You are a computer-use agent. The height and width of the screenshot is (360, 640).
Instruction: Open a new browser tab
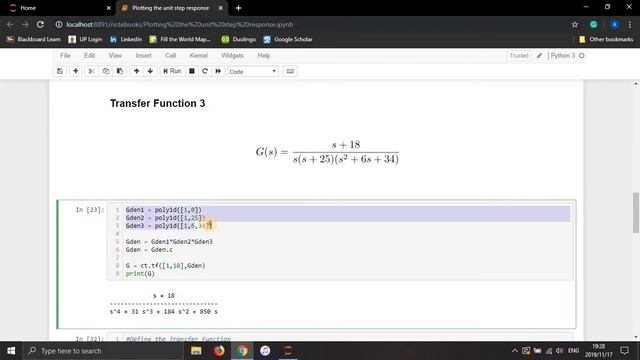coord(238,8)
